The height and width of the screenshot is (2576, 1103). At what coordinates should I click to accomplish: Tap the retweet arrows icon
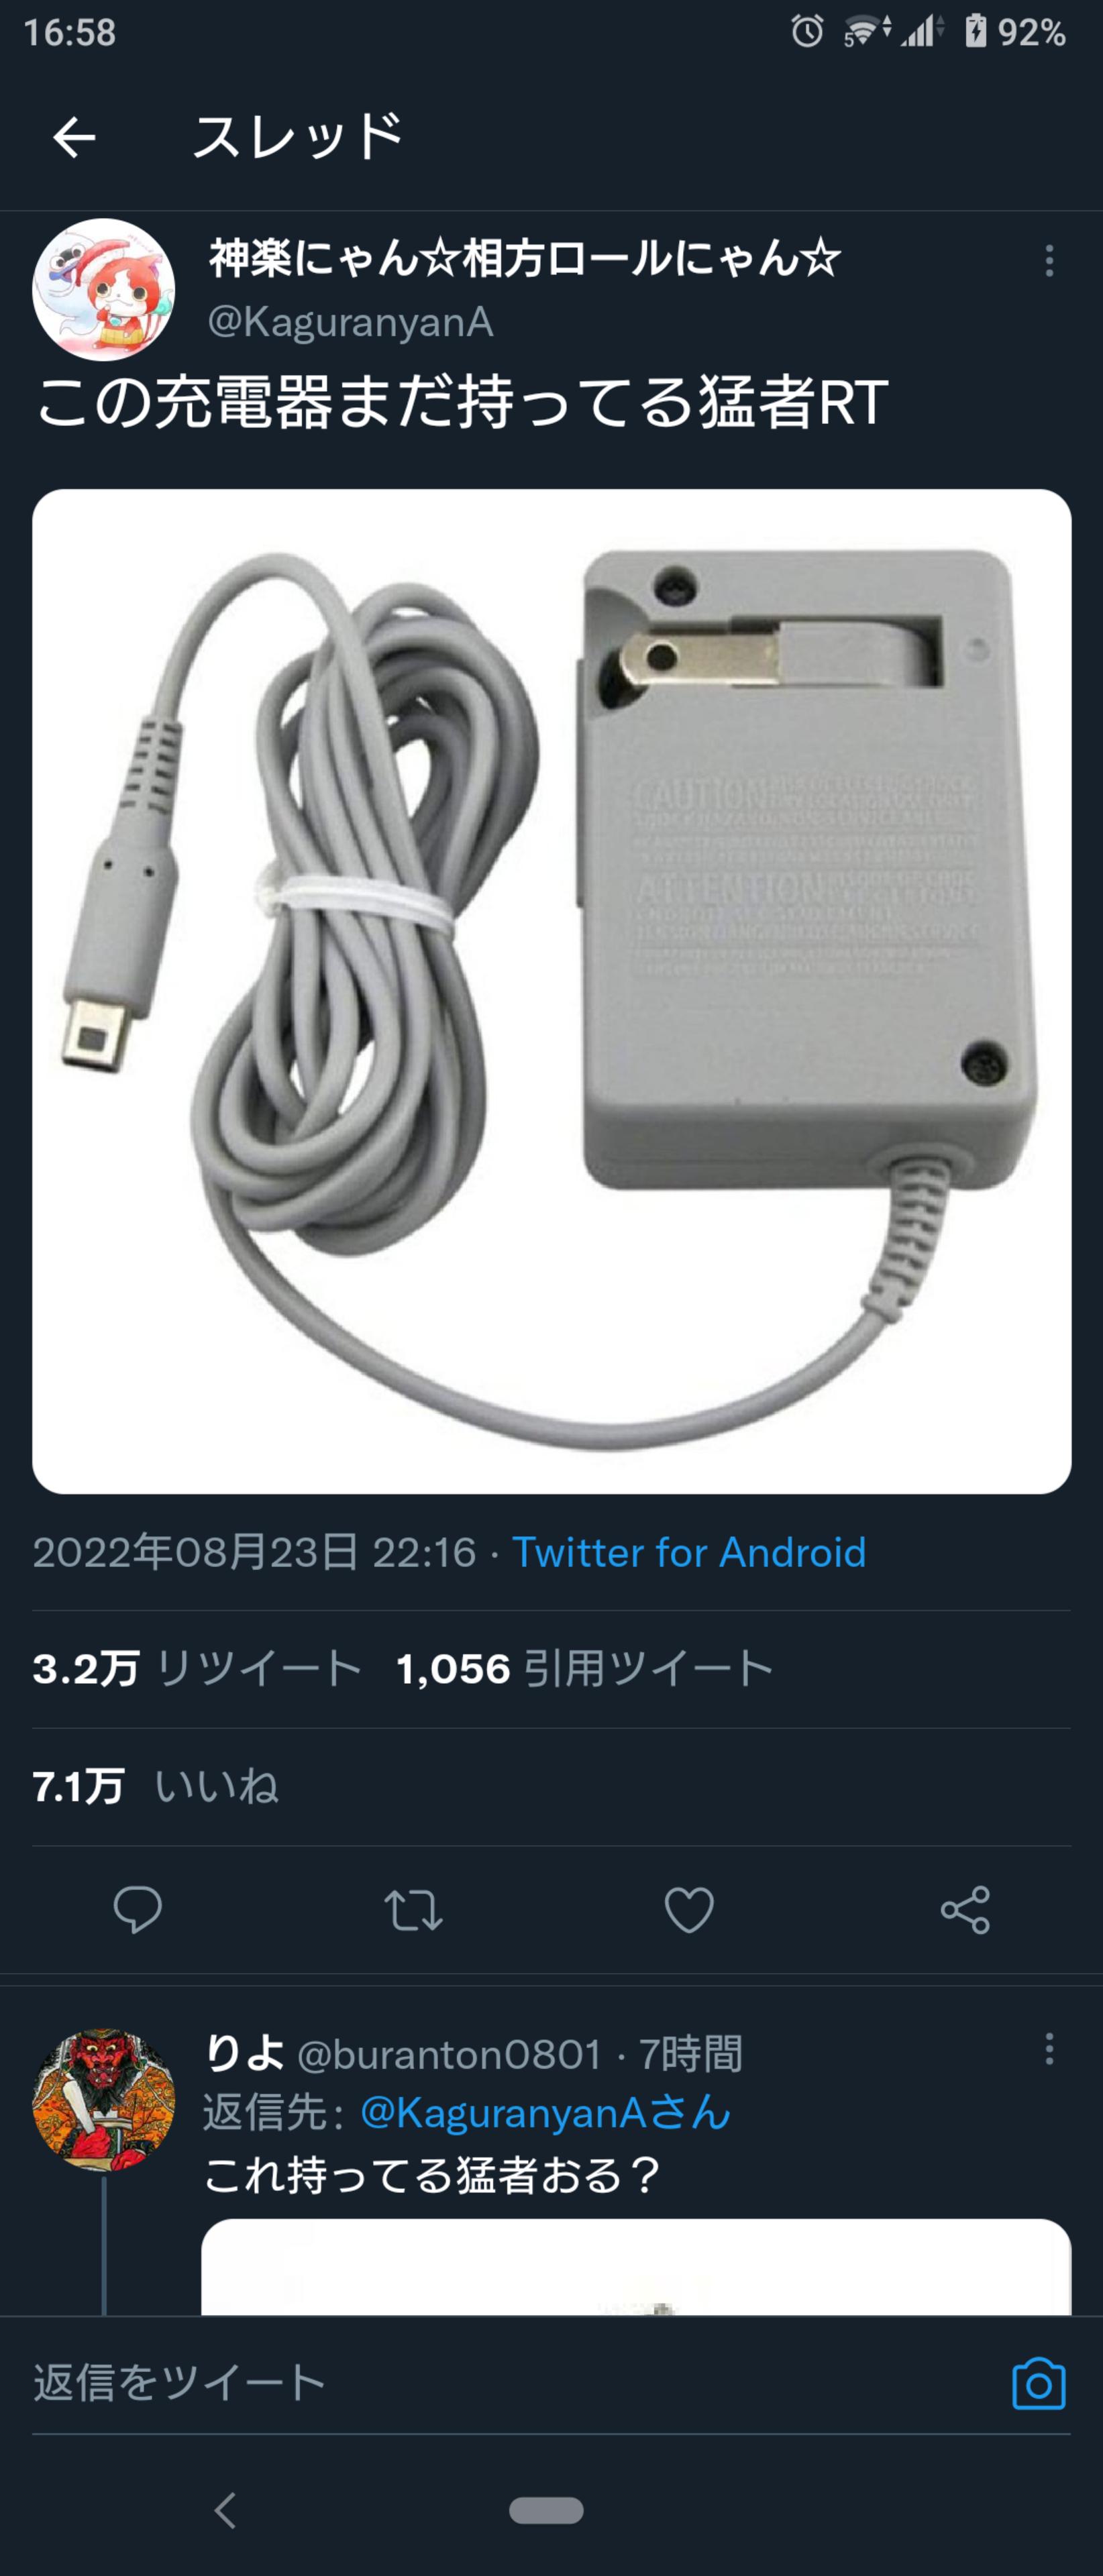pyautogui.click(x=414, y=1910)
